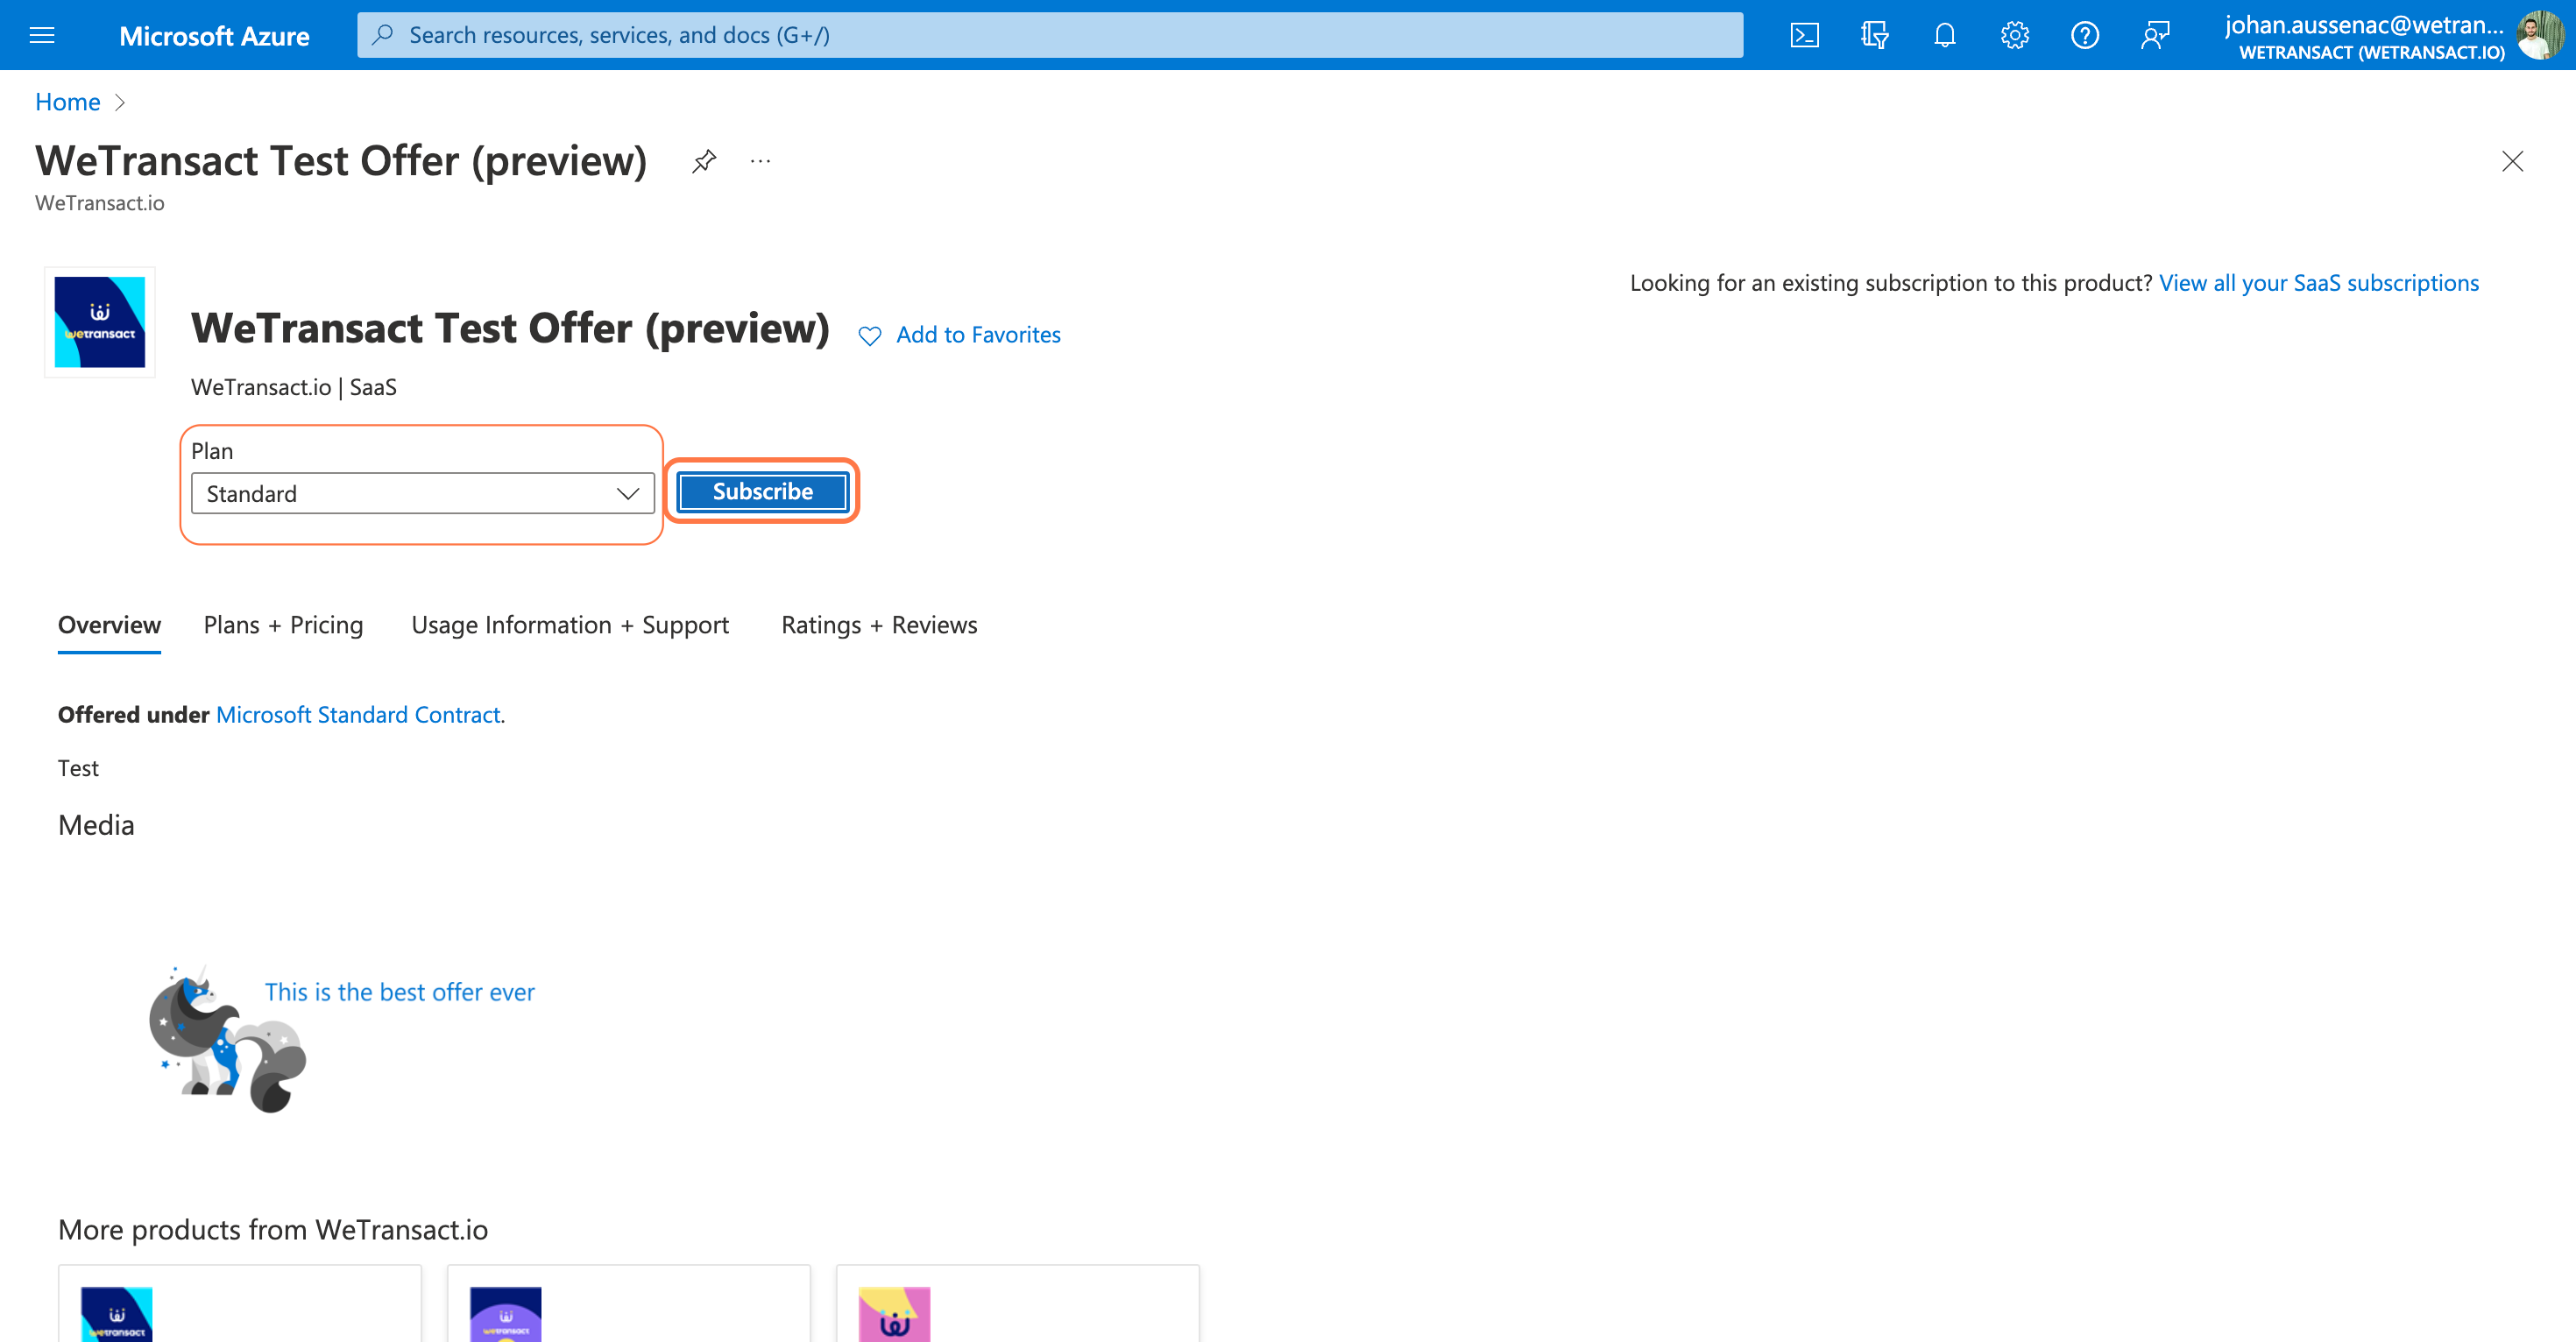Screen dimensions: 2576x1342
Task: Open the unicorn media image
Action: [228, 1040]
